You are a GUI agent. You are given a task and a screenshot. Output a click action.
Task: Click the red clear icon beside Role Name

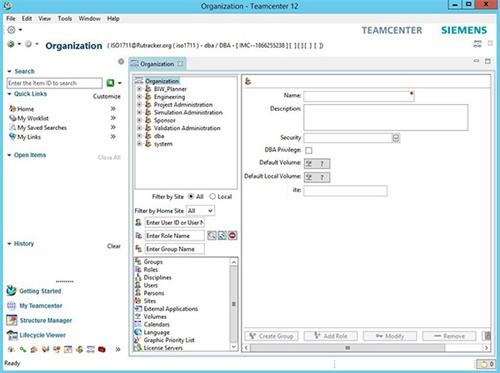tap(233, 236)
